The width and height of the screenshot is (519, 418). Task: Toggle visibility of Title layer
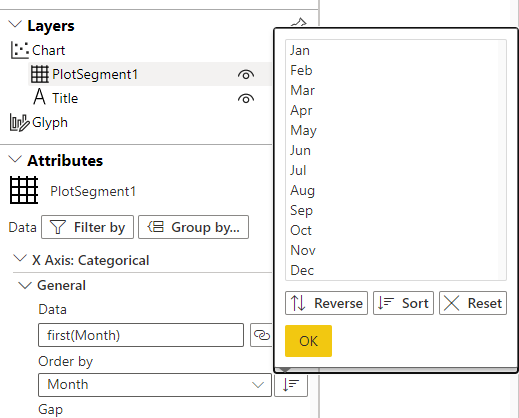[246, 99]
